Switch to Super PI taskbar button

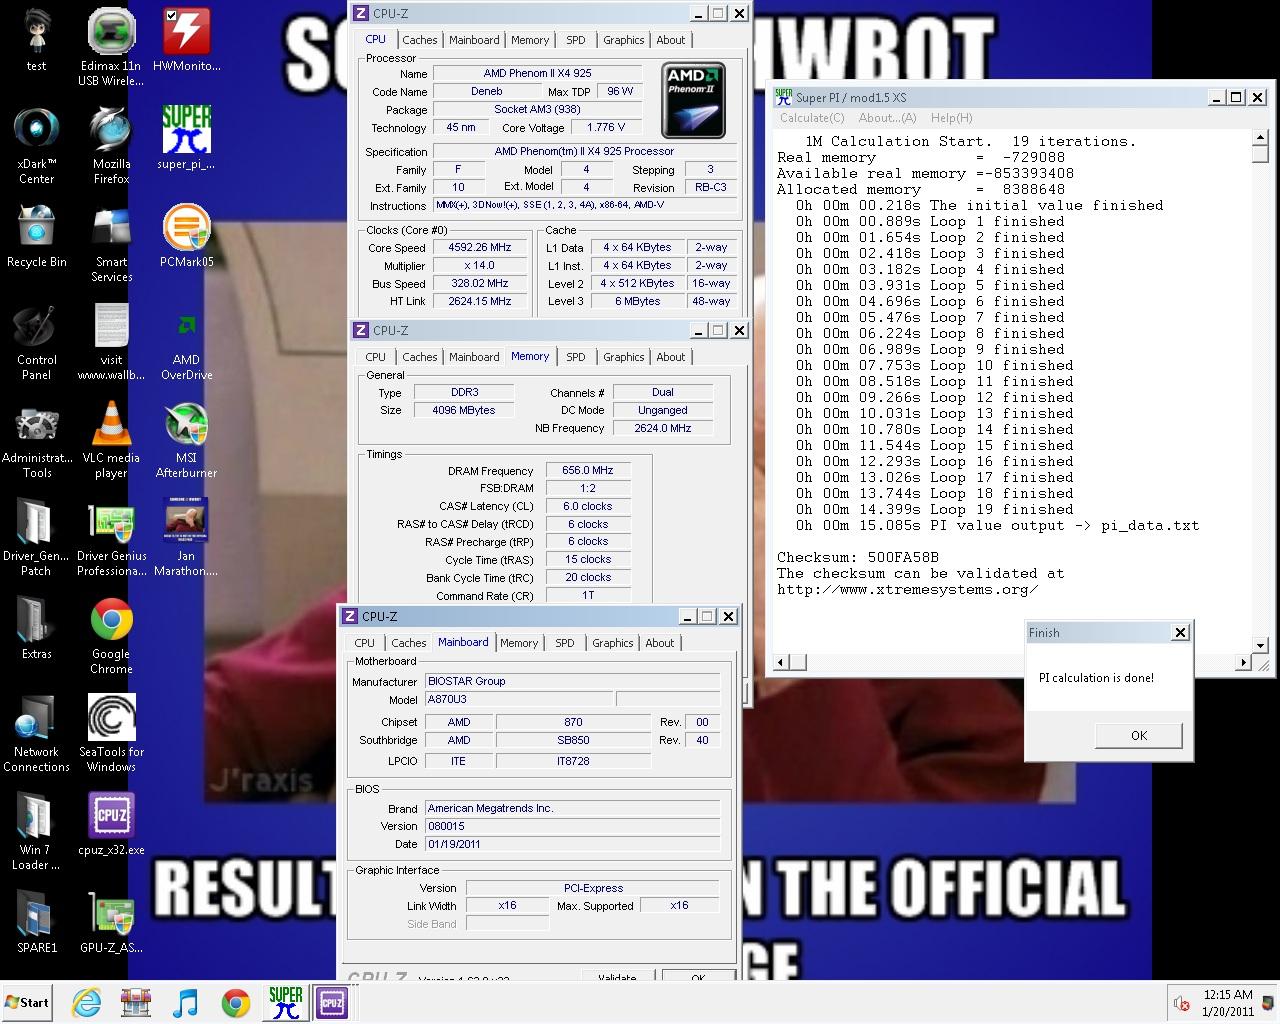pyautogui.click(x=286, y=1002)
